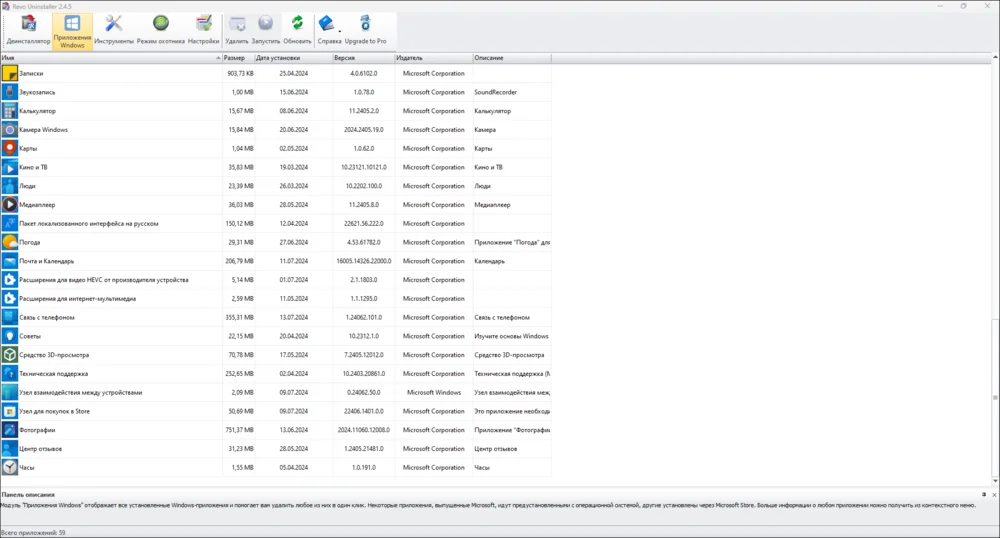
Task: Select the 'Связь с телефоном' app name
Action: click(47, 317)
